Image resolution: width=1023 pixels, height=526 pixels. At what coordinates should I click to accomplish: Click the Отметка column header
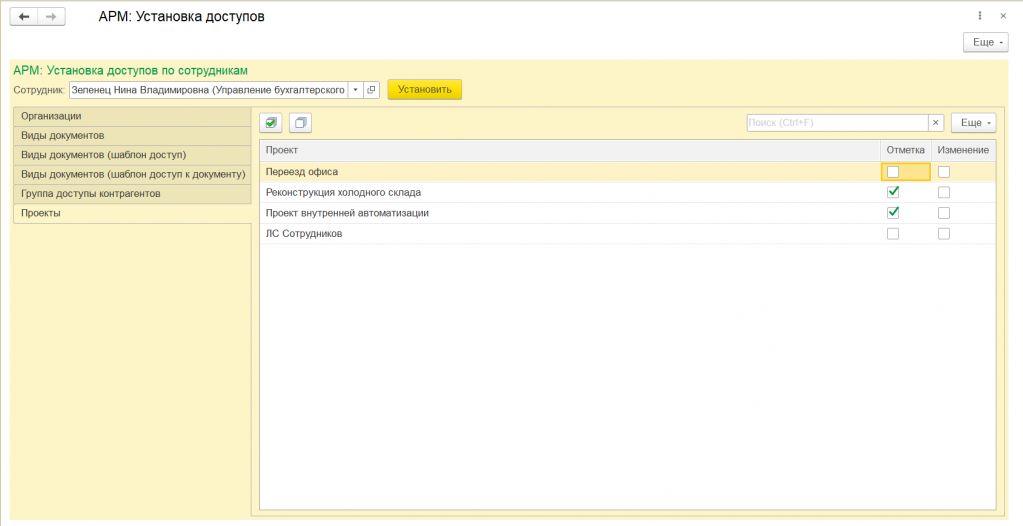(x=906, y=150)
